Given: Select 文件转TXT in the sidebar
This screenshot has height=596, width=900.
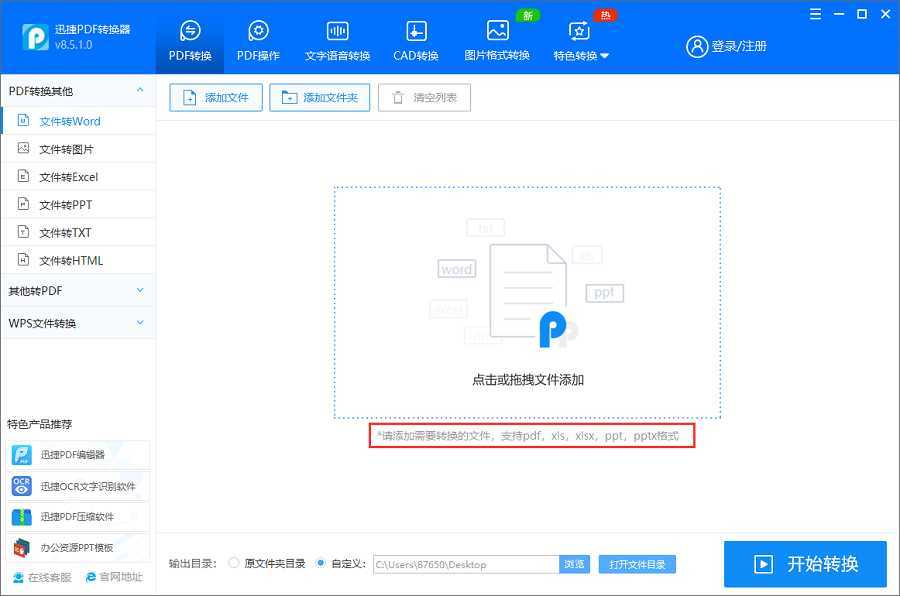Looking at the screenshot, I should point(79,233).
